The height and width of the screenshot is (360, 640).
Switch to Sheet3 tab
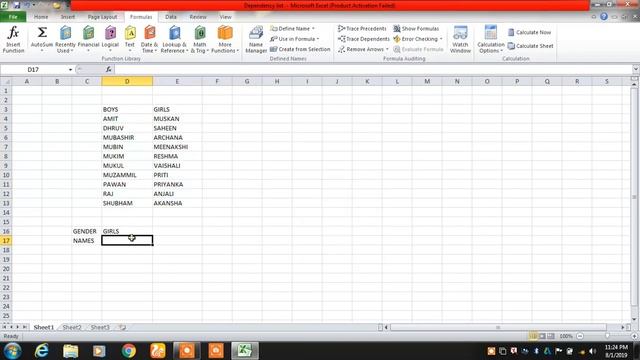pyautogui.click(x=100, y=327)
